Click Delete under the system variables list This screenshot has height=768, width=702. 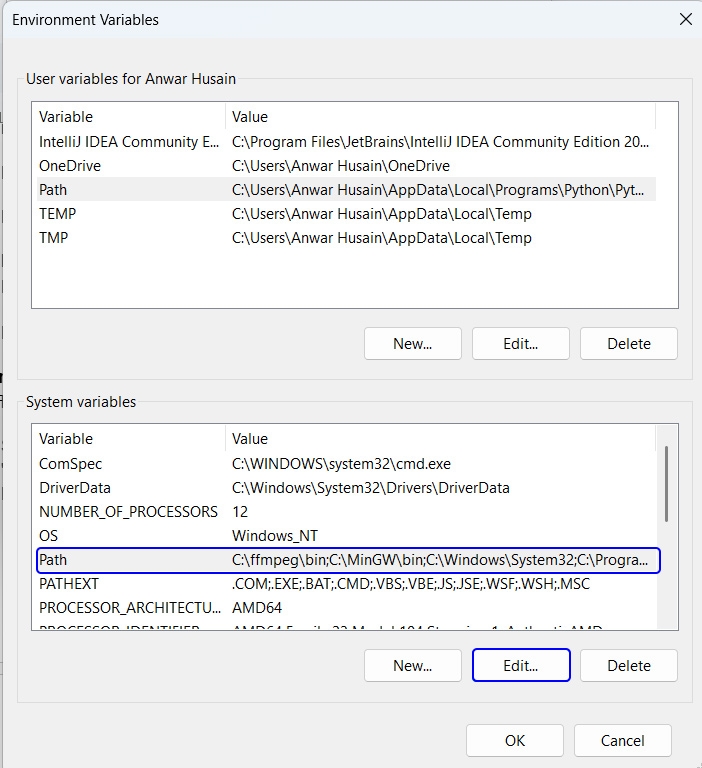[628, 665]
